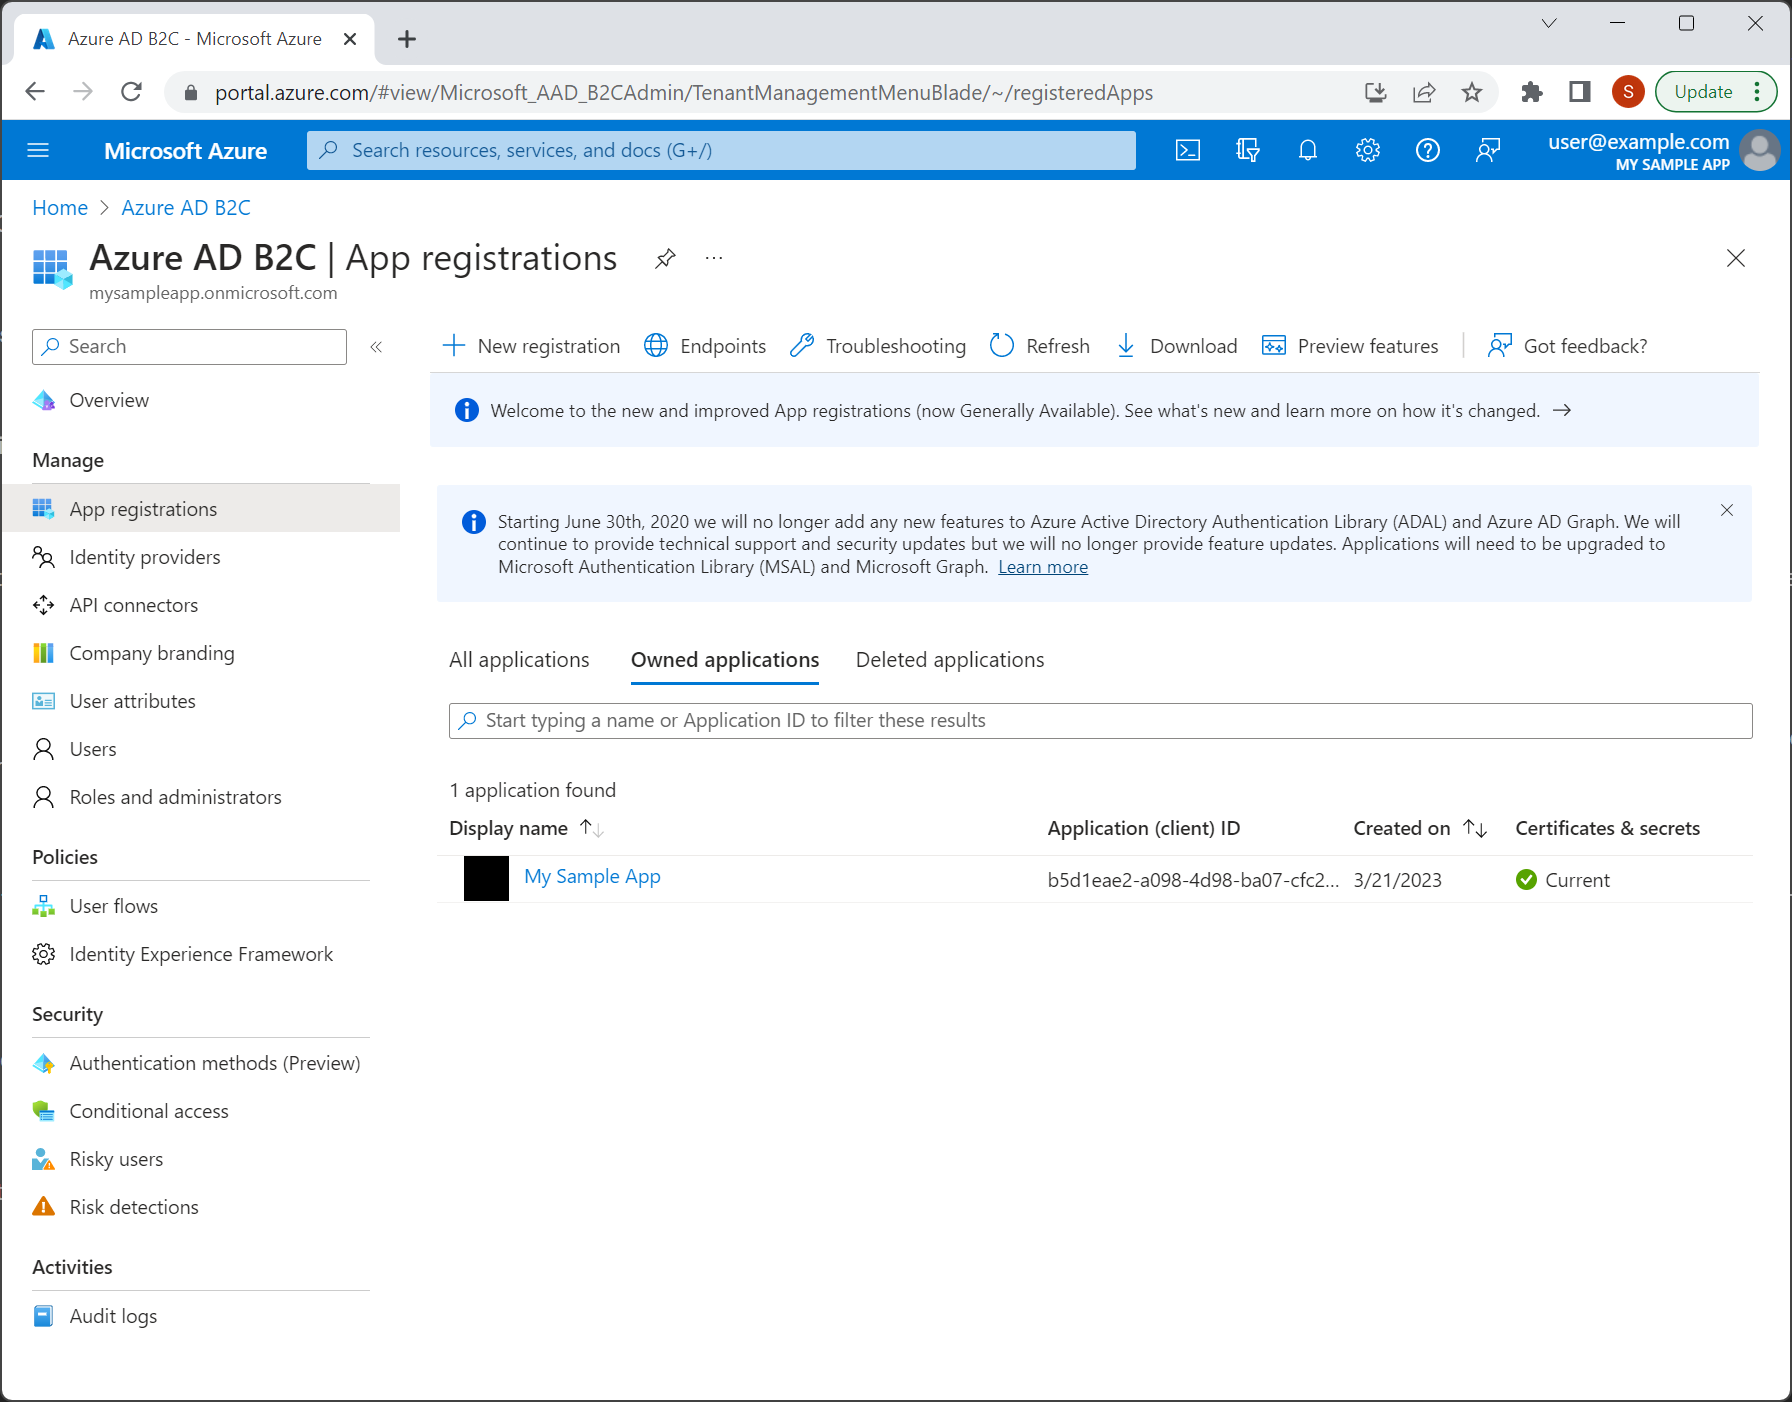
Task: Open Identity Experience Framework
Action: pos(201,954)
